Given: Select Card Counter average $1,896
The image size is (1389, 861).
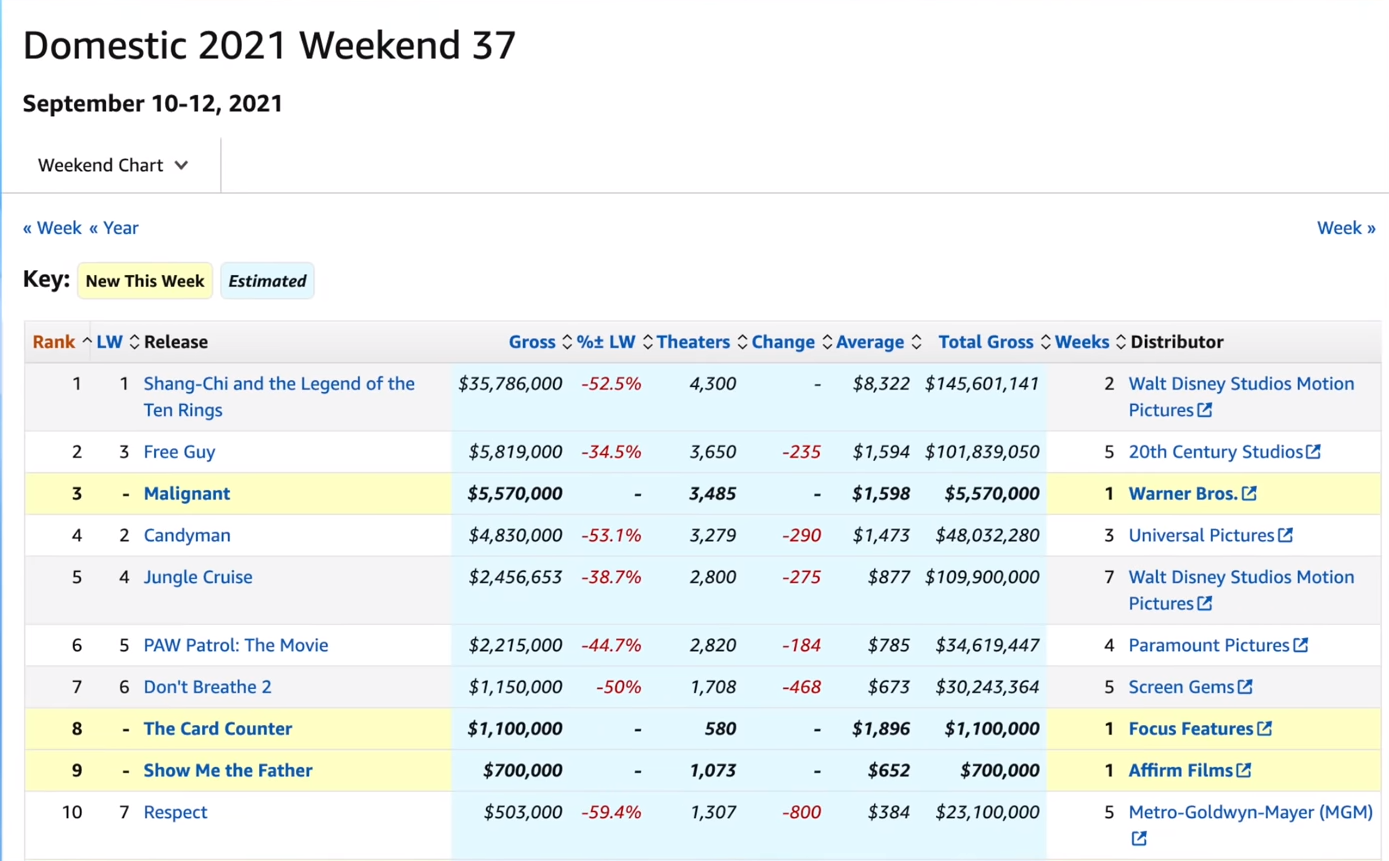Looking at the screenshot, I should pos(881,729).
